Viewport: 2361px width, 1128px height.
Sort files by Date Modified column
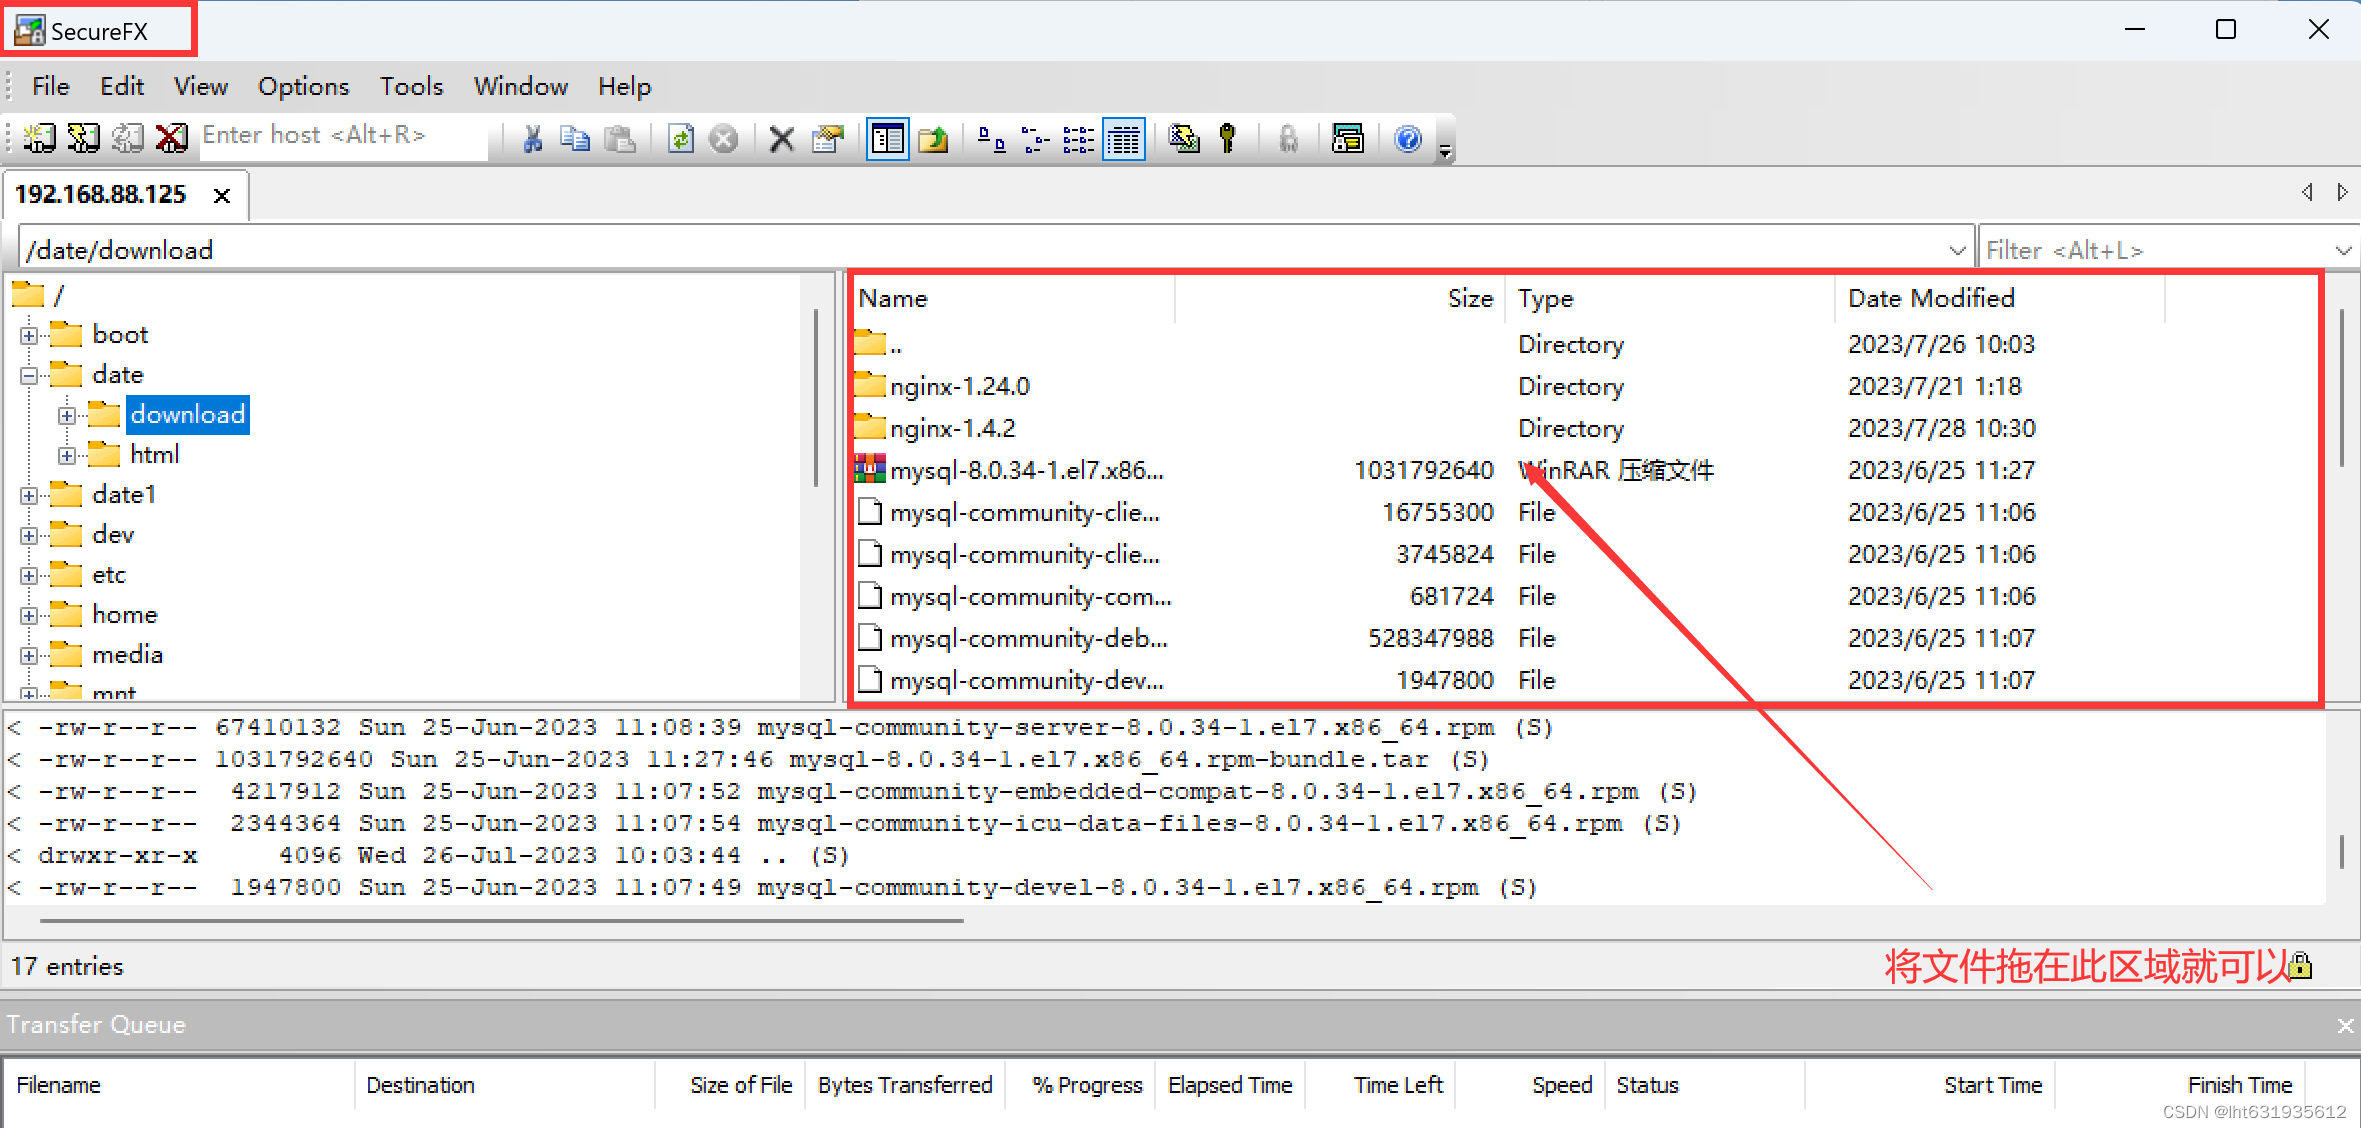click(1930, 298)
